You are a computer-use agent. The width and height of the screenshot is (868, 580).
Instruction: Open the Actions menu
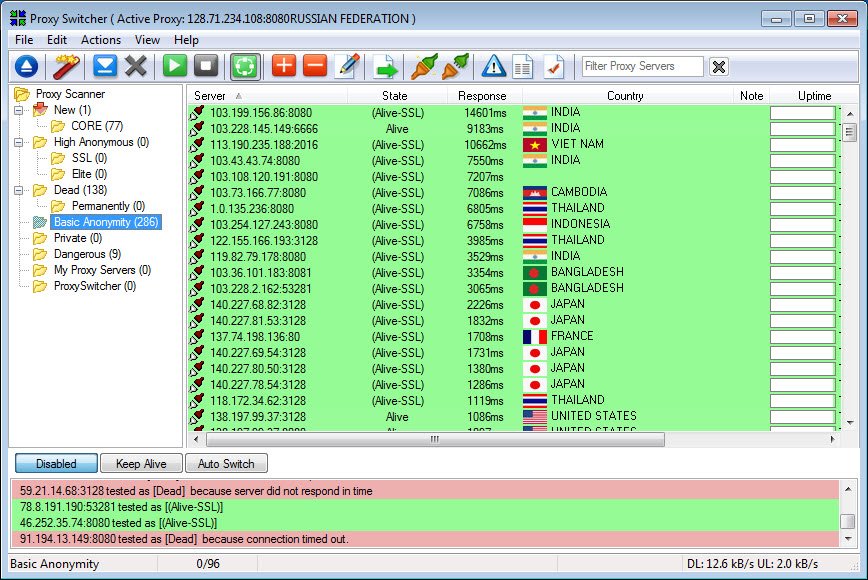tap(101, 40)
